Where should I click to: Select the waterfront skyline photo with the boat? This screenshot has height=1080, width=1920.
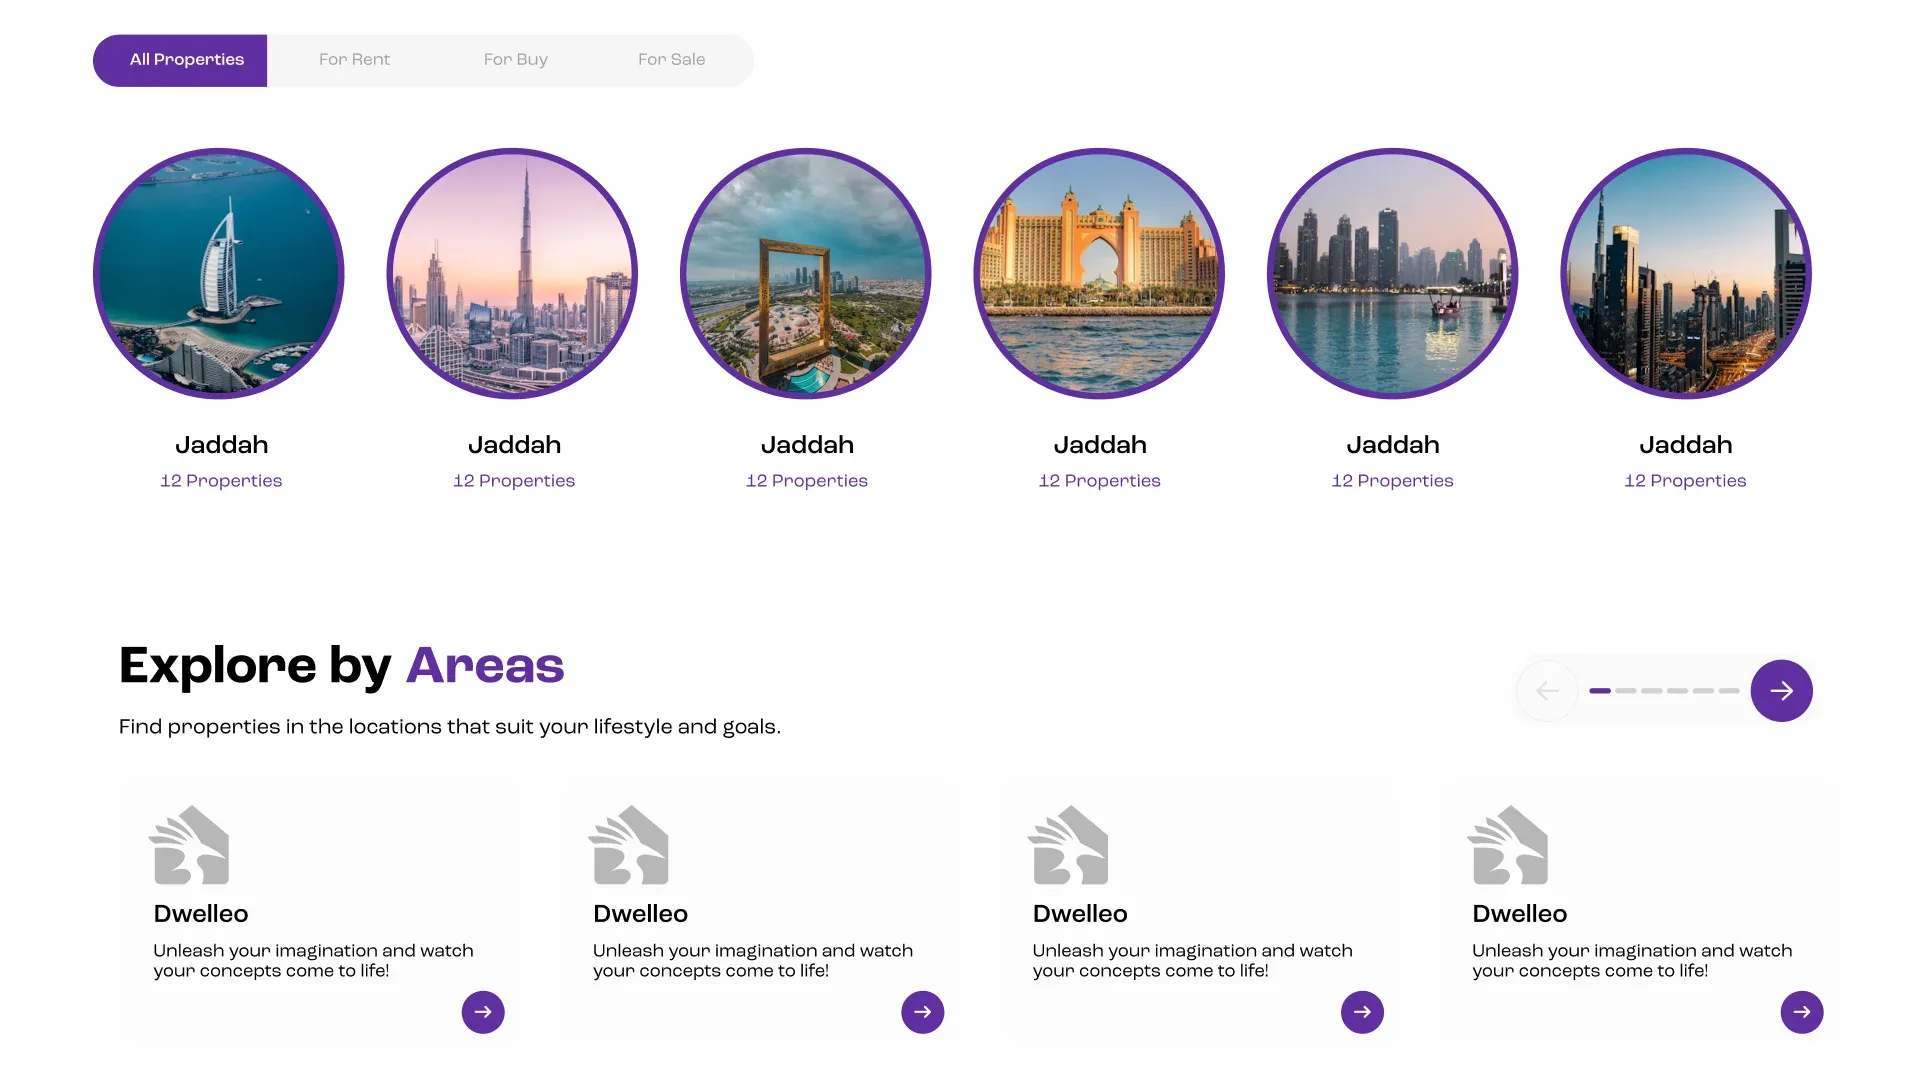tap(1393, 273)
